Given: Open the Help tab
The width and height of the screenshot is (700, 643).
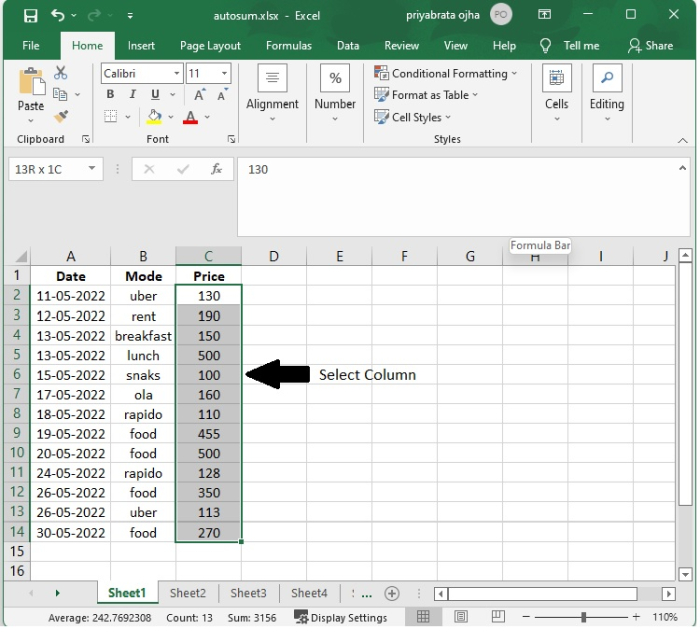Looking at the screenshot, I should pyautogui.click(x=504, y=46).
